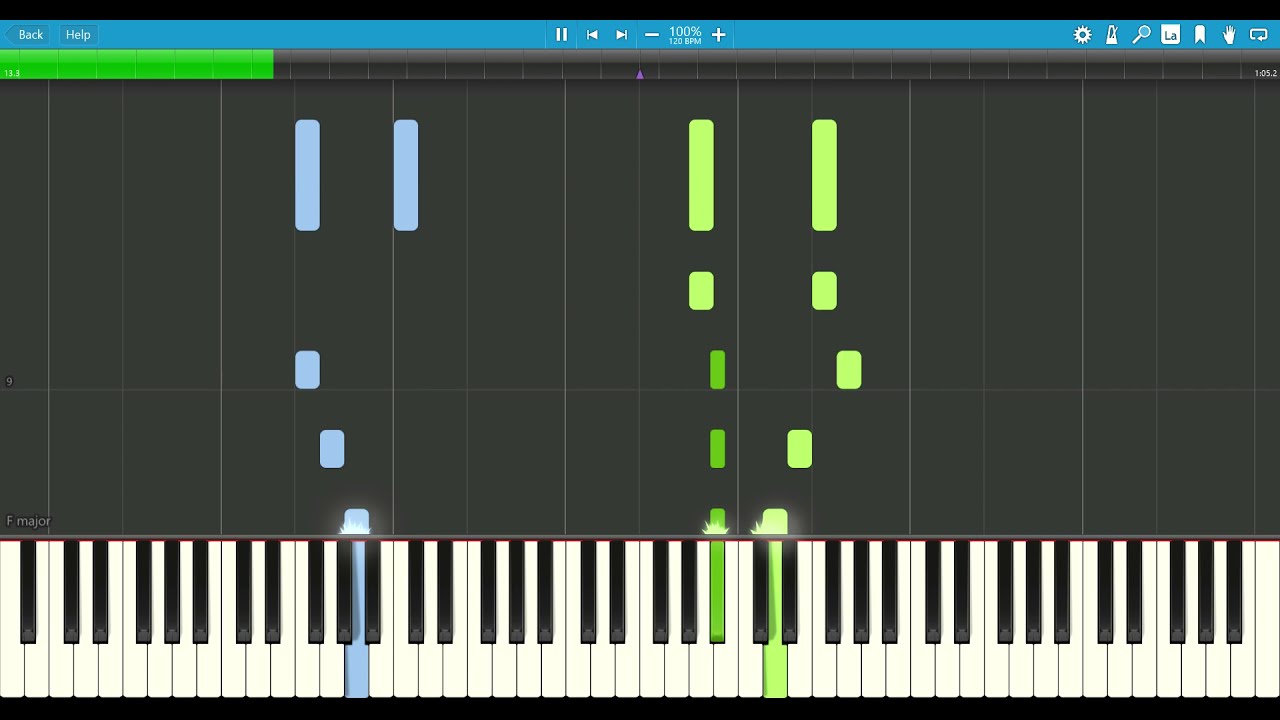Viewport: 1280px width, 720px height.
Task: Increase playback speed with the plus button
Action: click(x=718, y=34)
